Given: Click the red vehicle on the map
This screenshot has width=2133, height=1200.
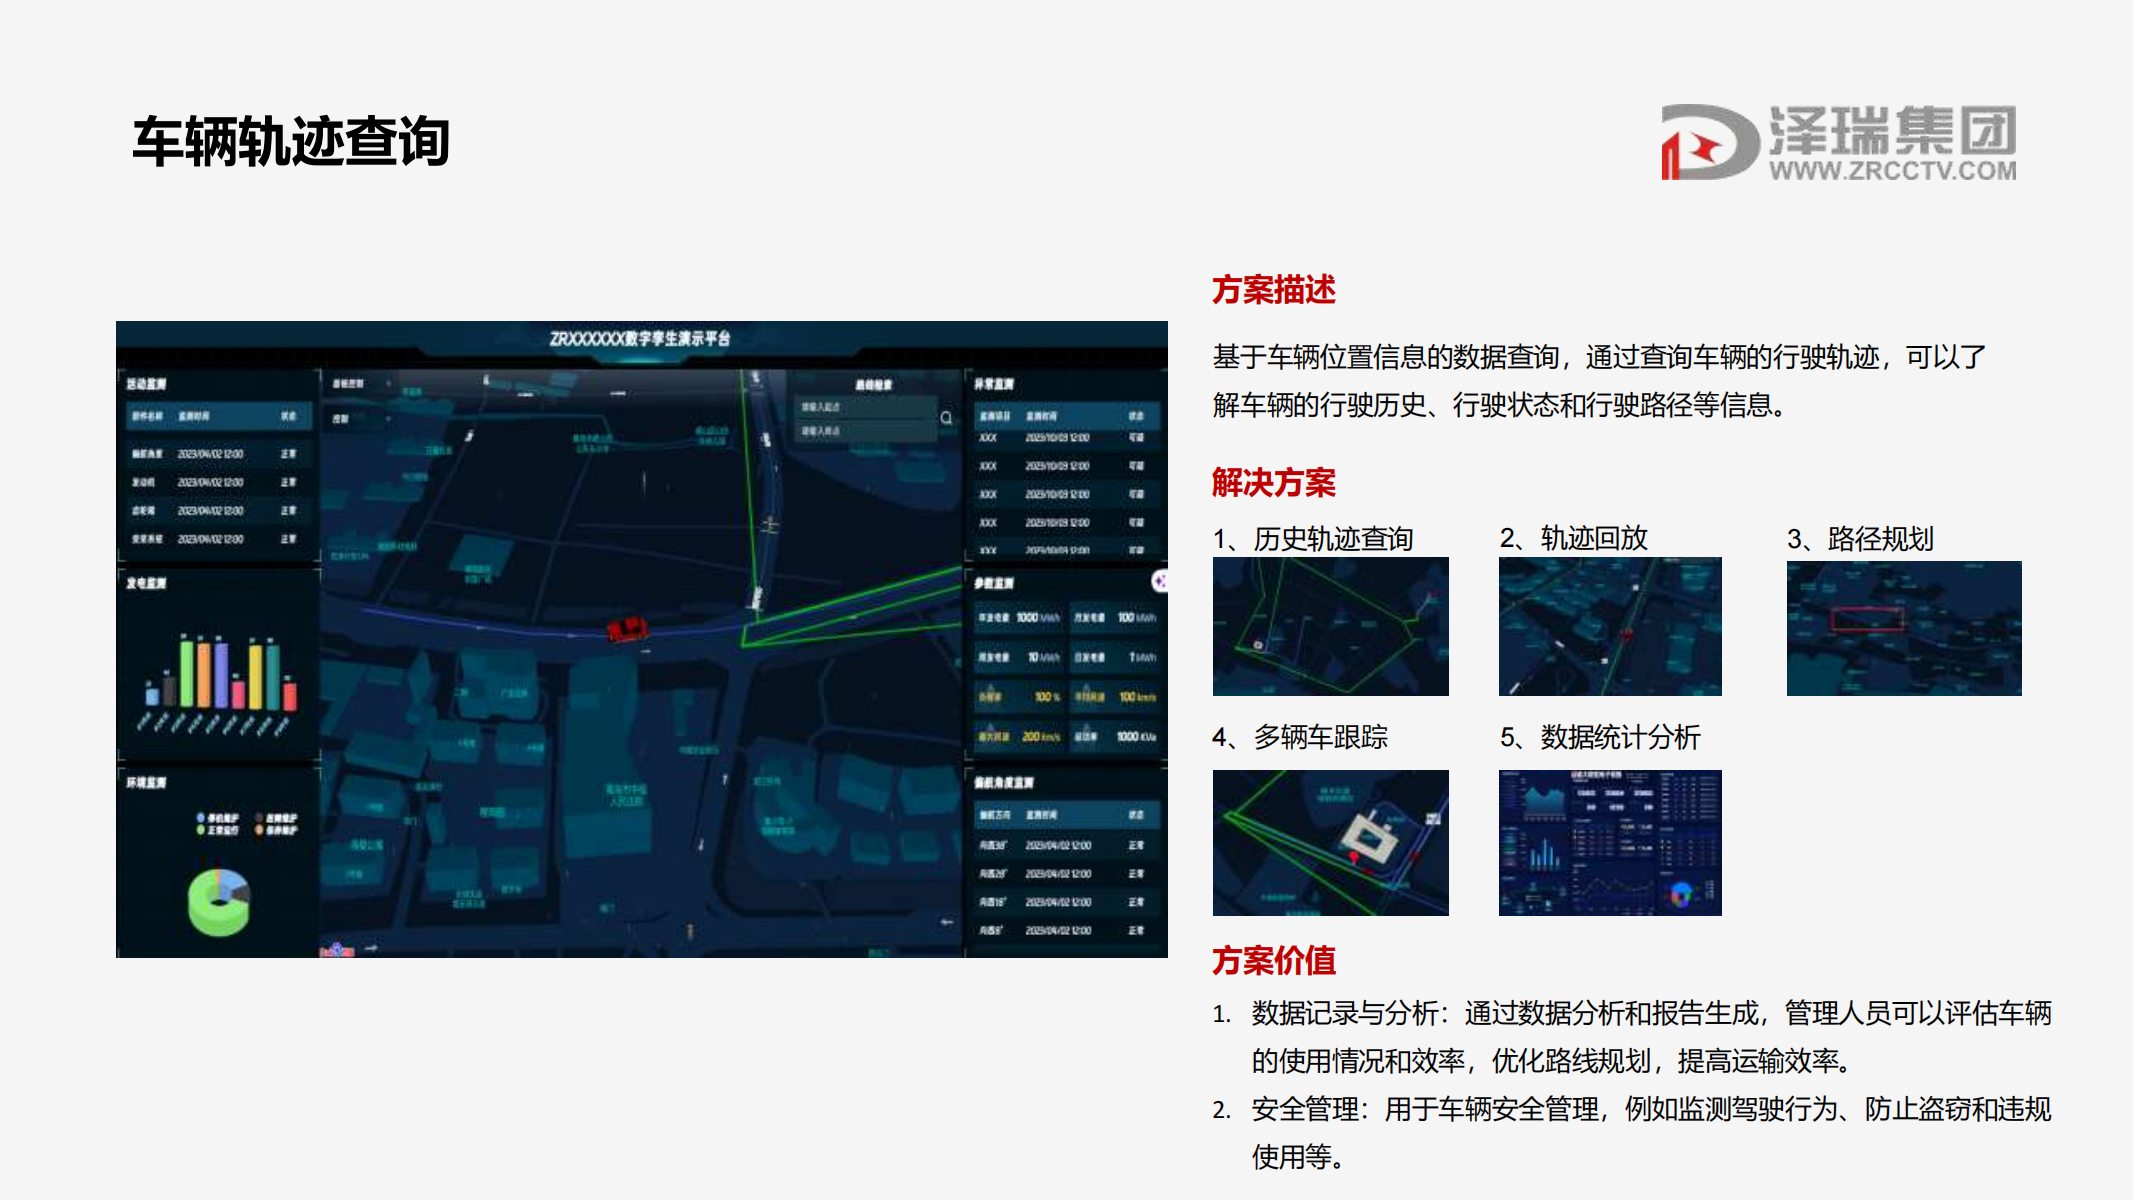Looking at the screenshot, I should [x=628, y=629].
